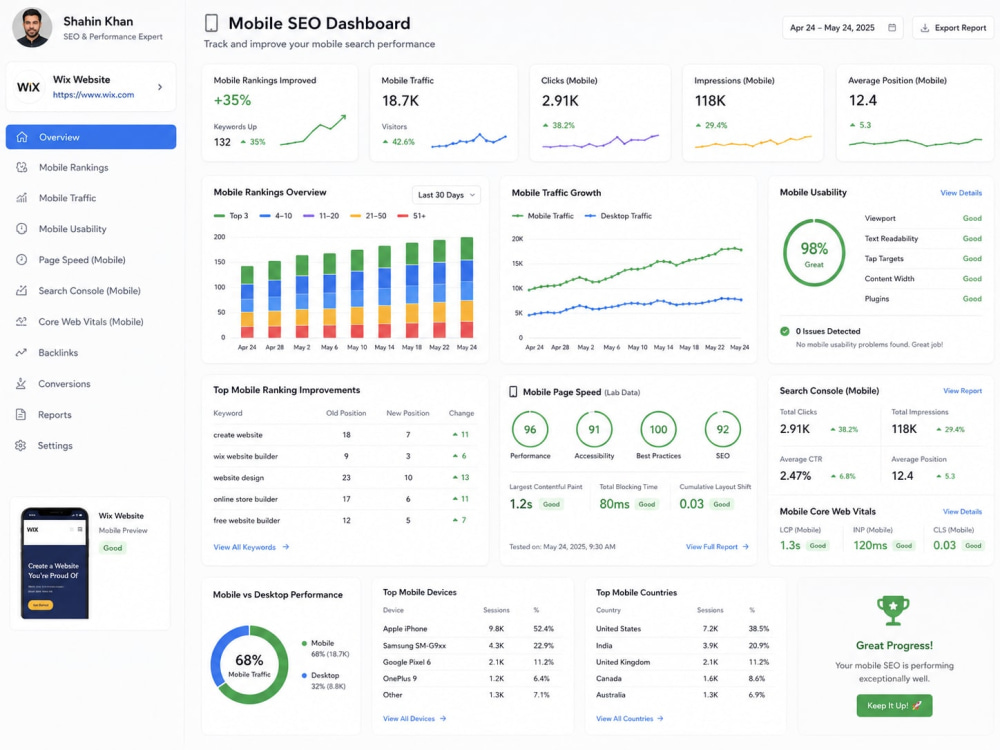
Task: Open the Apr 24 – May 24, 2025 date picker
Action: point(842,27)
